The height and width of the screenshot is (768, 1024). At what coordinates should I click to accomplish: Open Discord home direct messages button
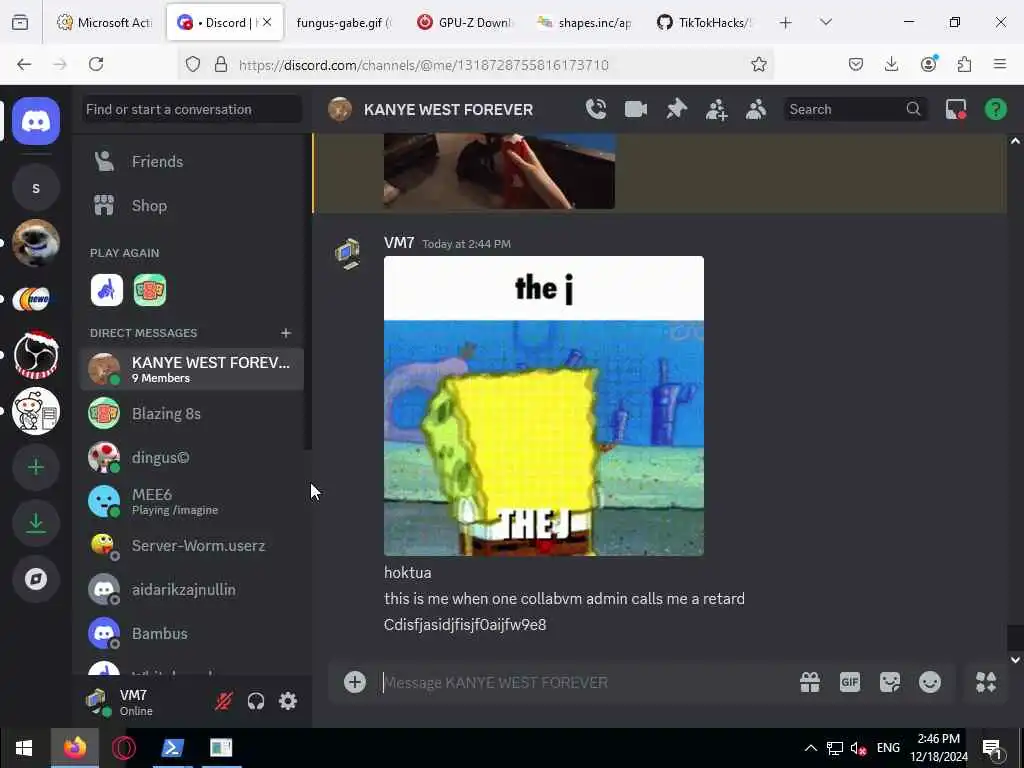(36, 121)
